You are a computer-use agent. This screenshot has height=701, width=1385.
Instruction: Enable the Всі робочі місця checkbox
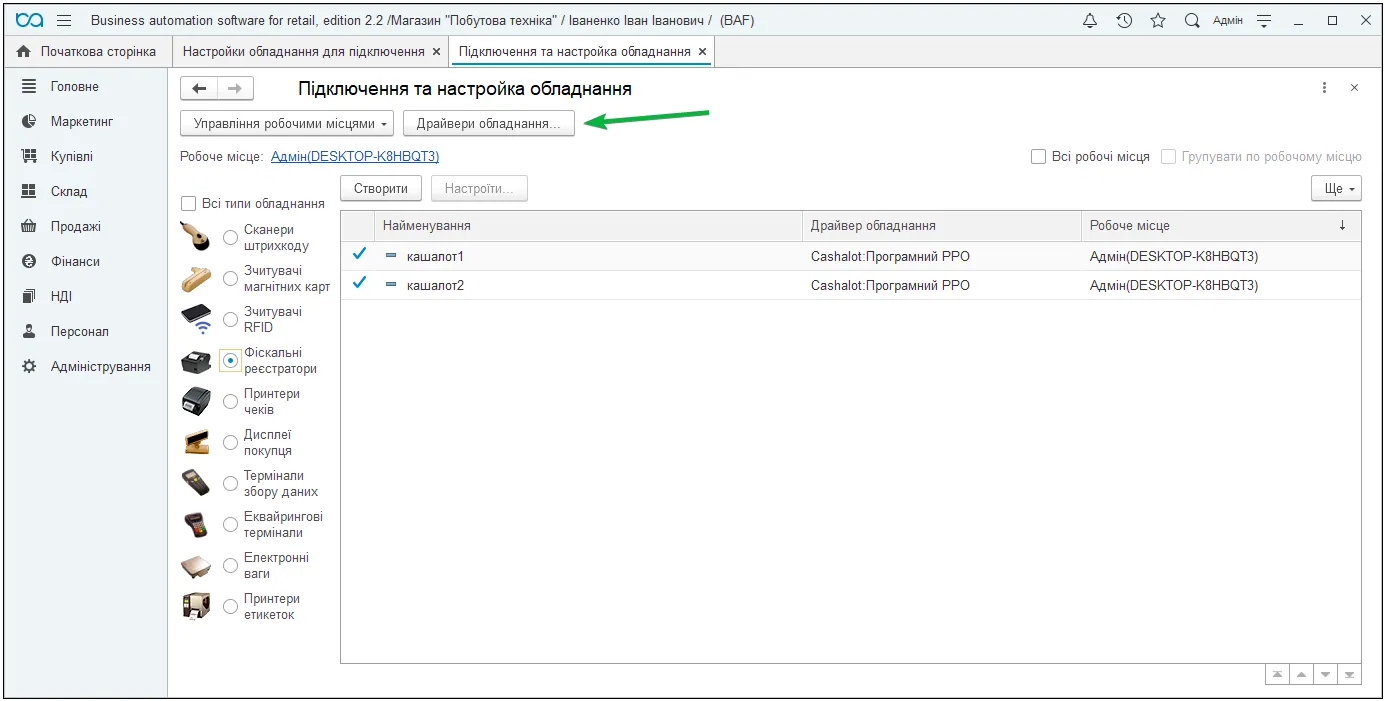tap(1038, 157)
